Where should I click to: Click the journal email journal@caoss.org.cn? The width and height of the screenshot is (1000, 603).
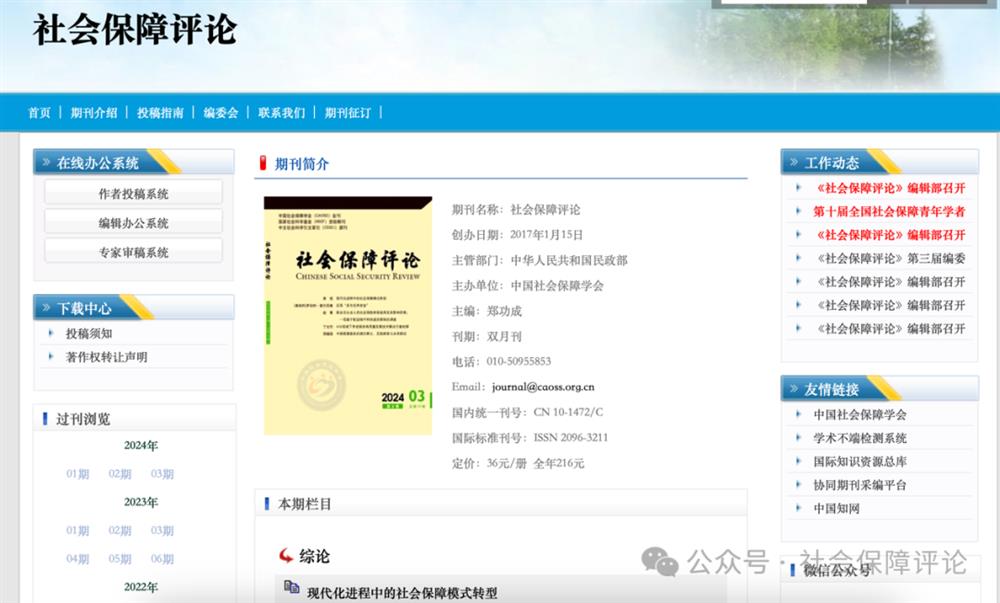click(x=536, y=387)
